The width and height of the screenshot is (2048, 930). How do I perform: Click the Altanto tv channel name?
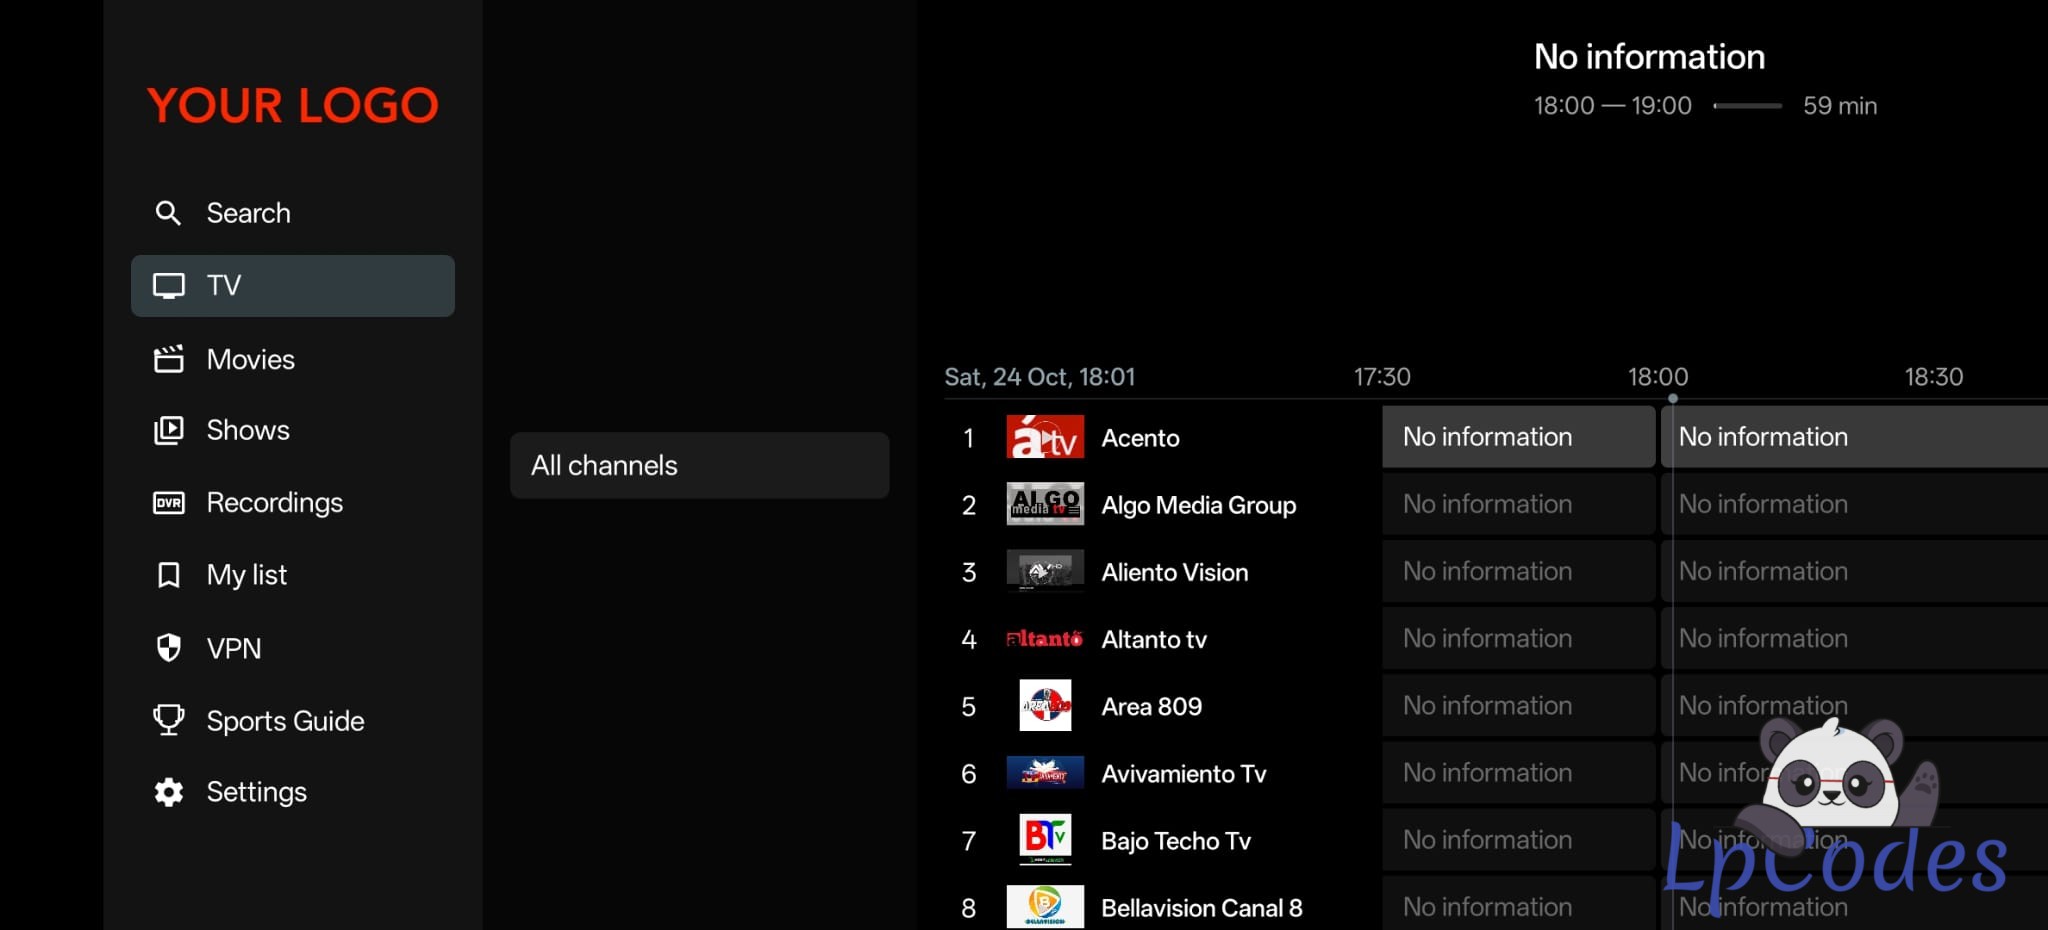1154,639
